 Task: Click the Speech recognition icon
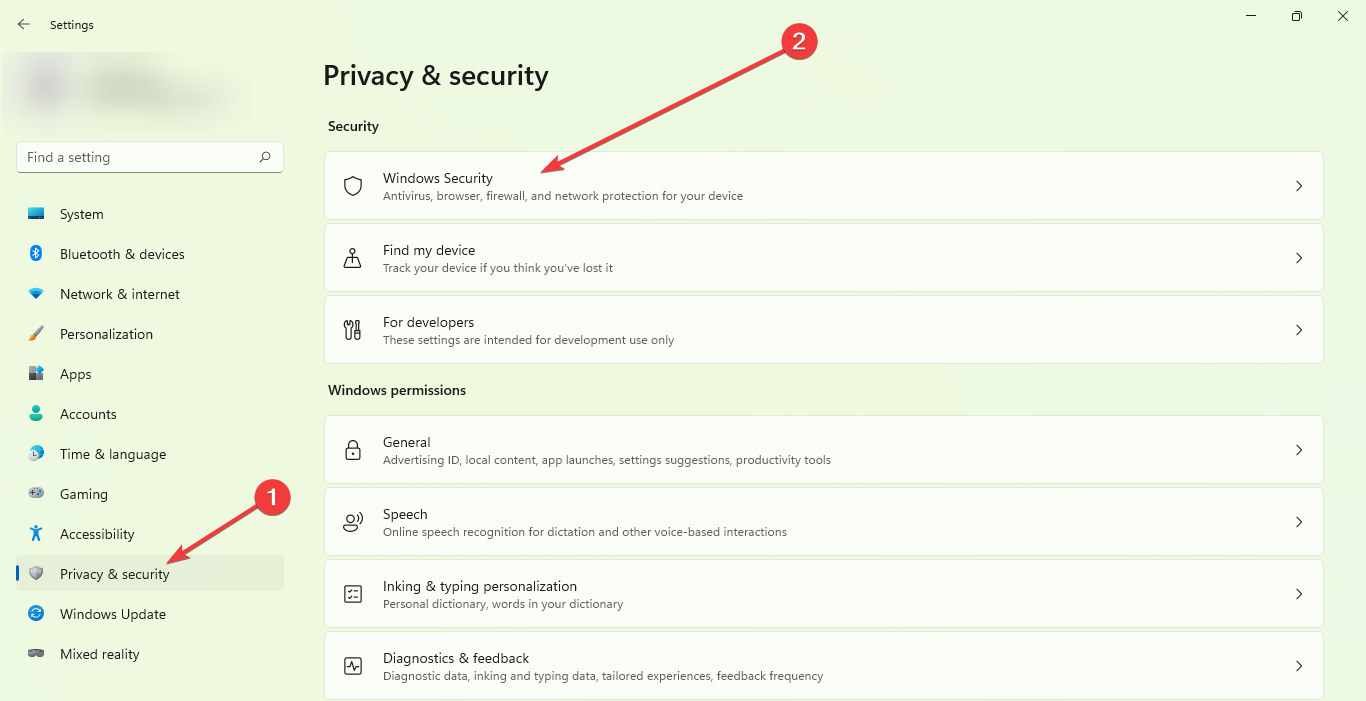tap(352, 522)
